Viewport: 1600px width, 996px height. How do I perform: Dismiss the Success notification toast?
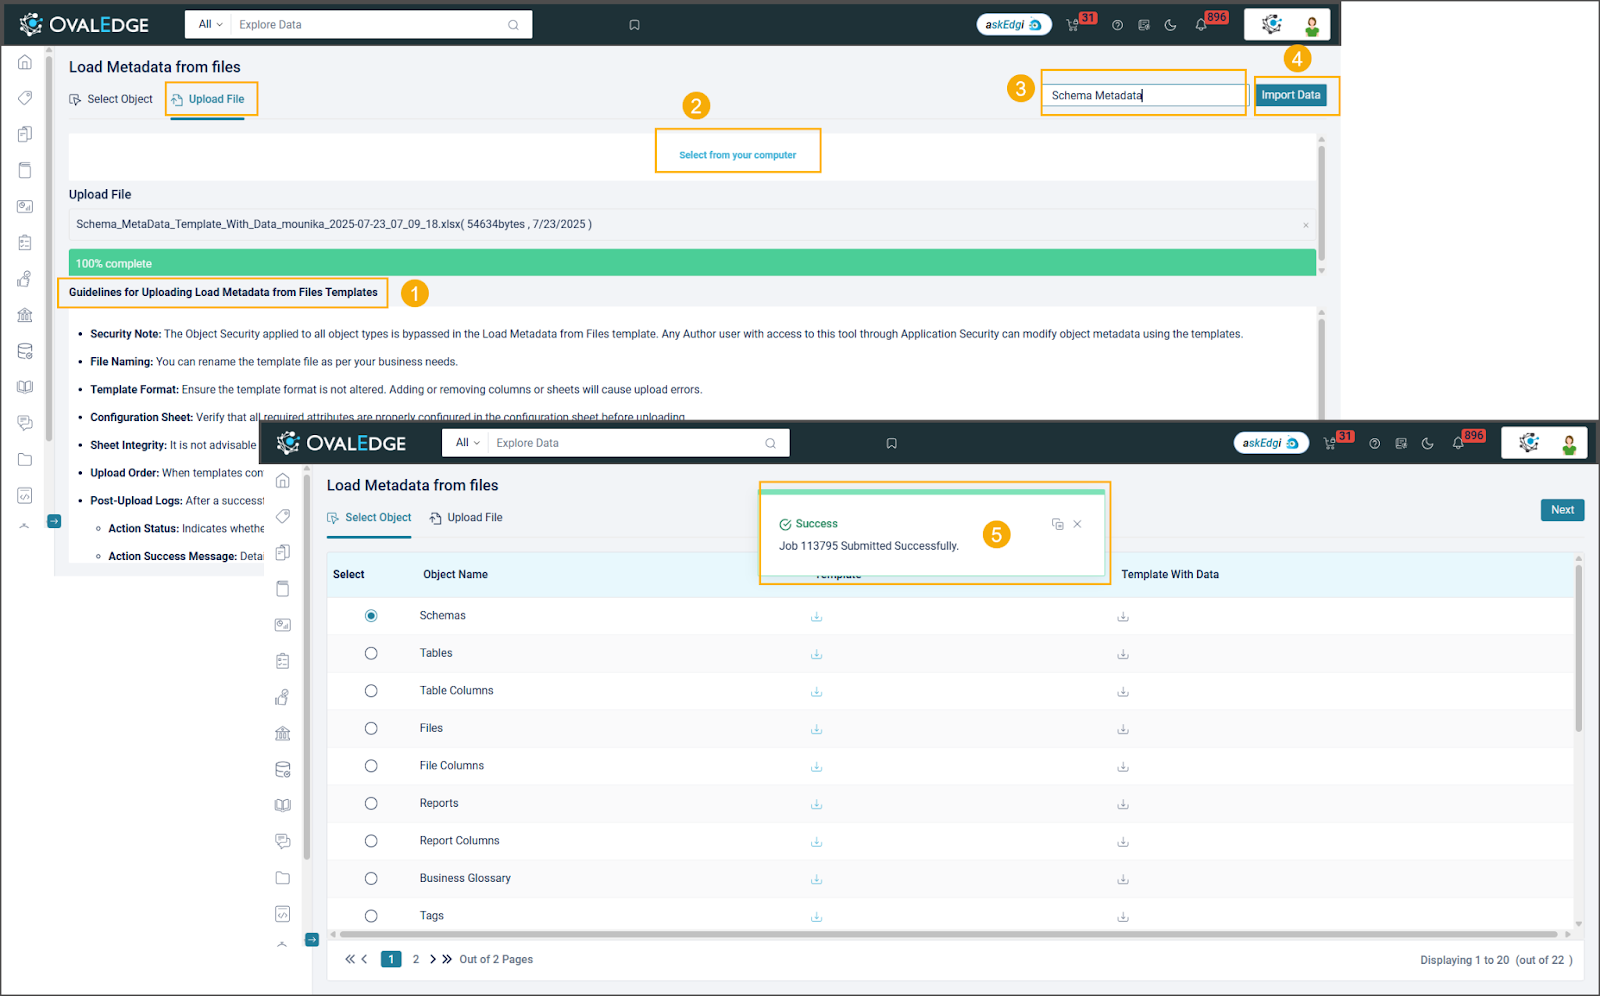coord(1077,524)
